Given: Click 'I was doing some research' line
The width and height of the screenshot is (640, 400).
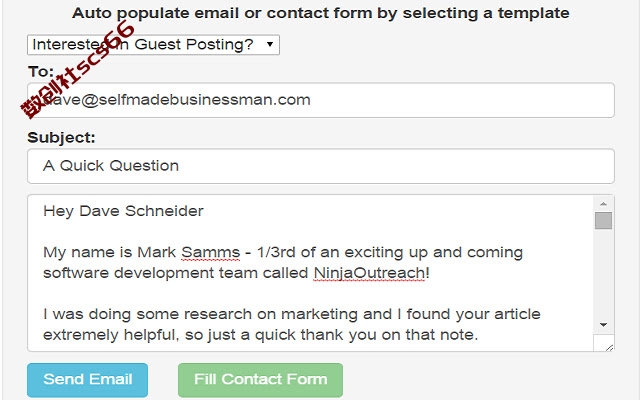Looking at the screenshot, I should [x=292, y=314].
